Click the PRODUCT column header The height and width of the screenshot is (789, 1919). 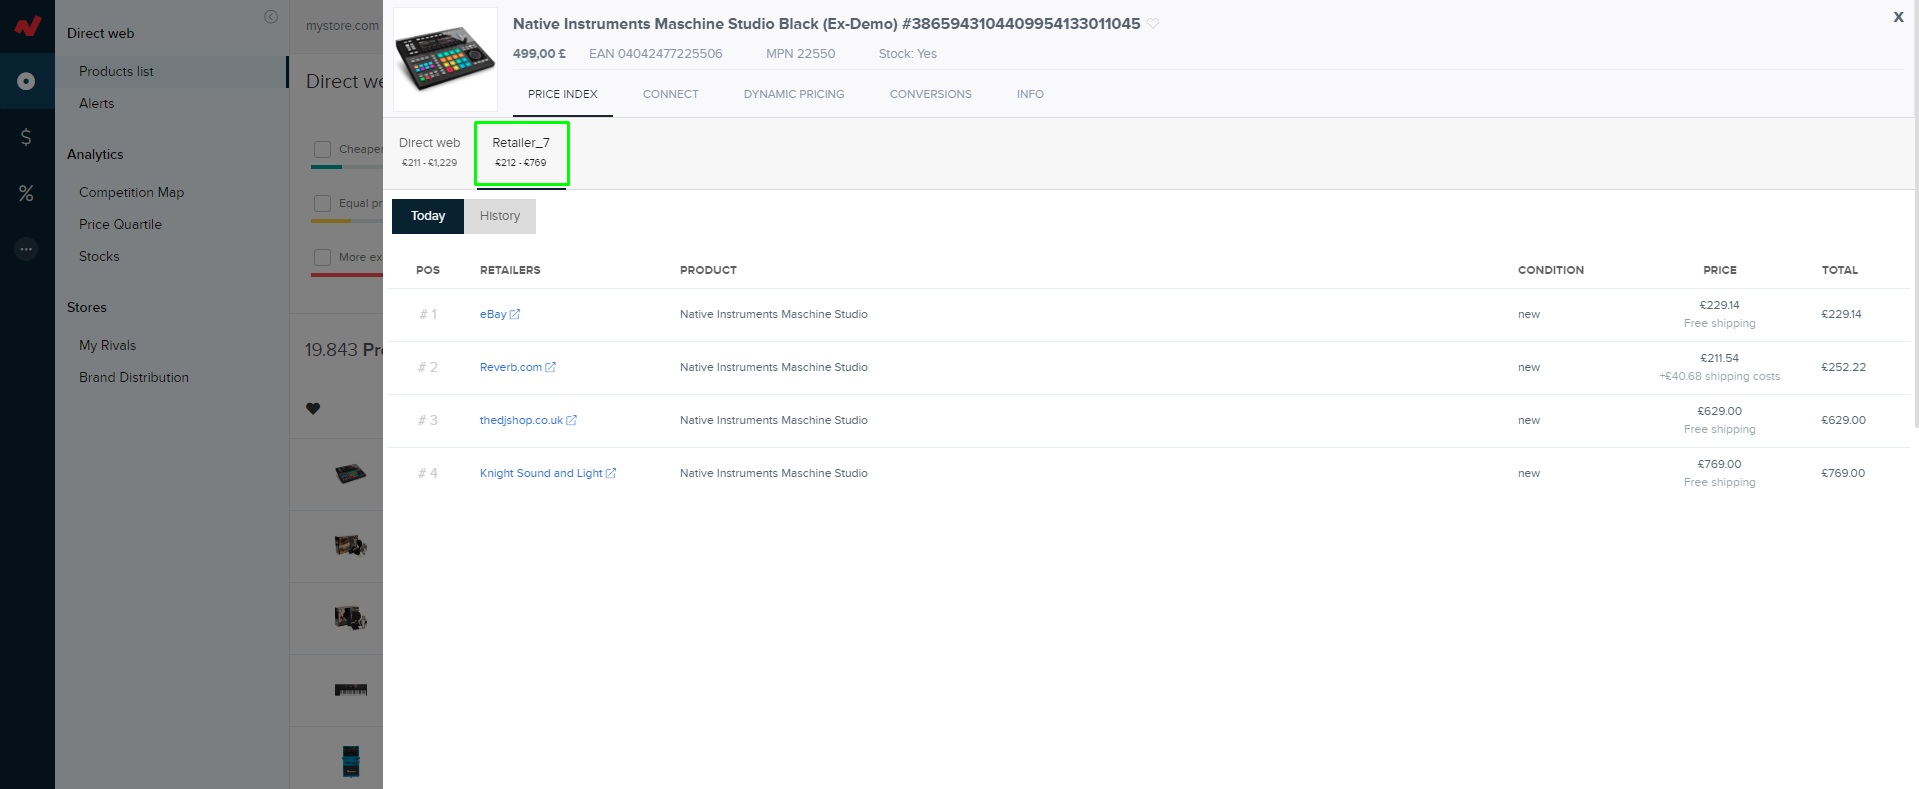pyautogui.click(x=708, y=270)
